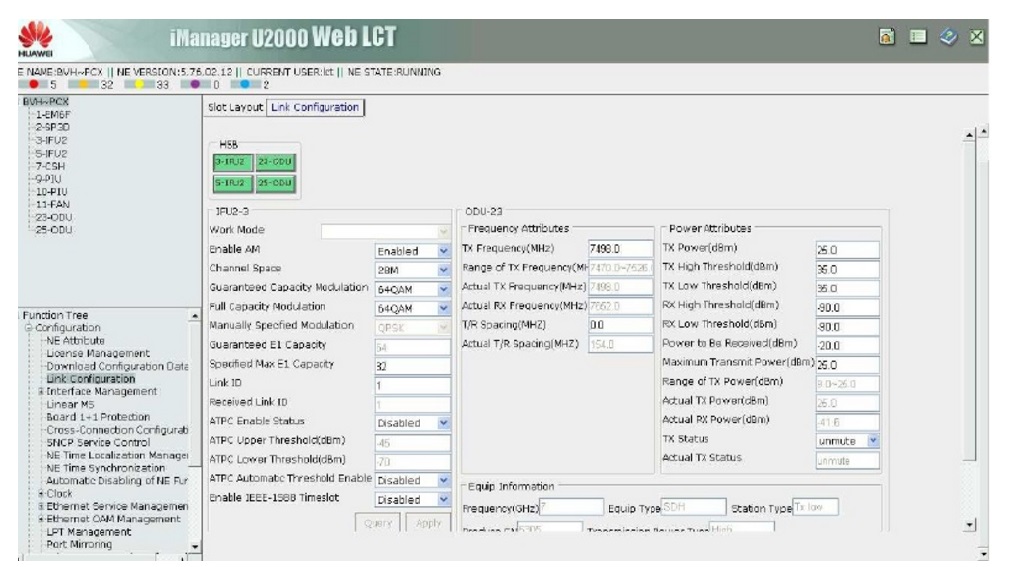Switch to the Slot Layout tab
This screenshot has height=567, width=1032.
pos(235,107)
